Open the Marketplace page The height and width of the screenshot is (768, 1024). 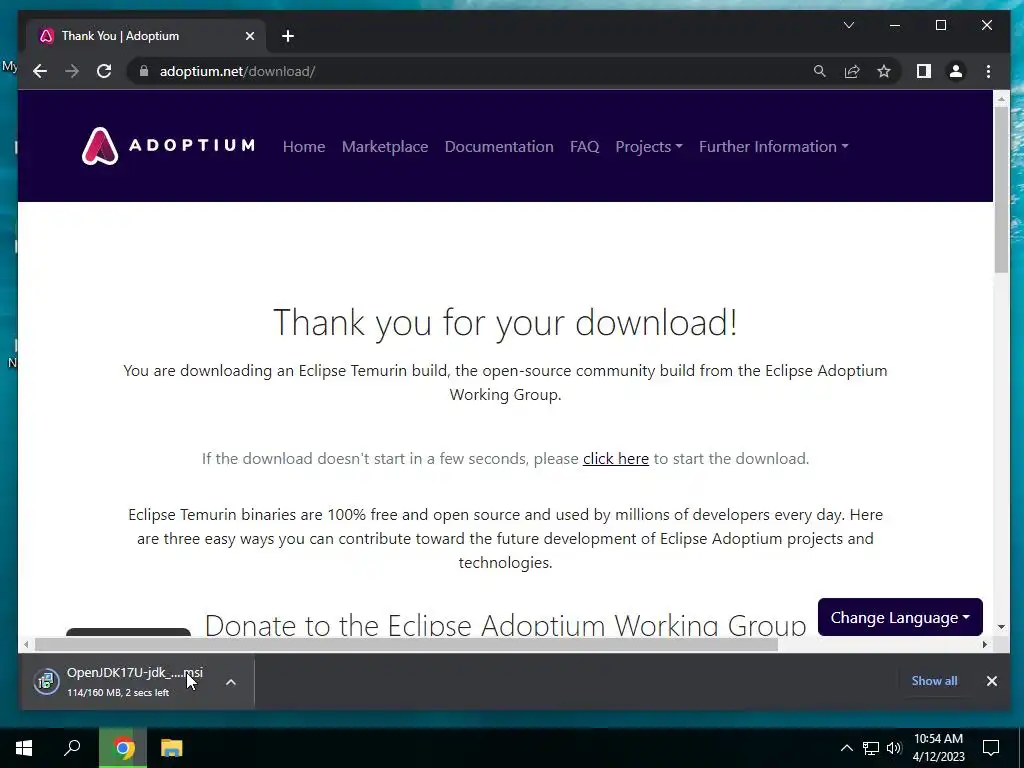pyautogui.click(x=385, y=146)
